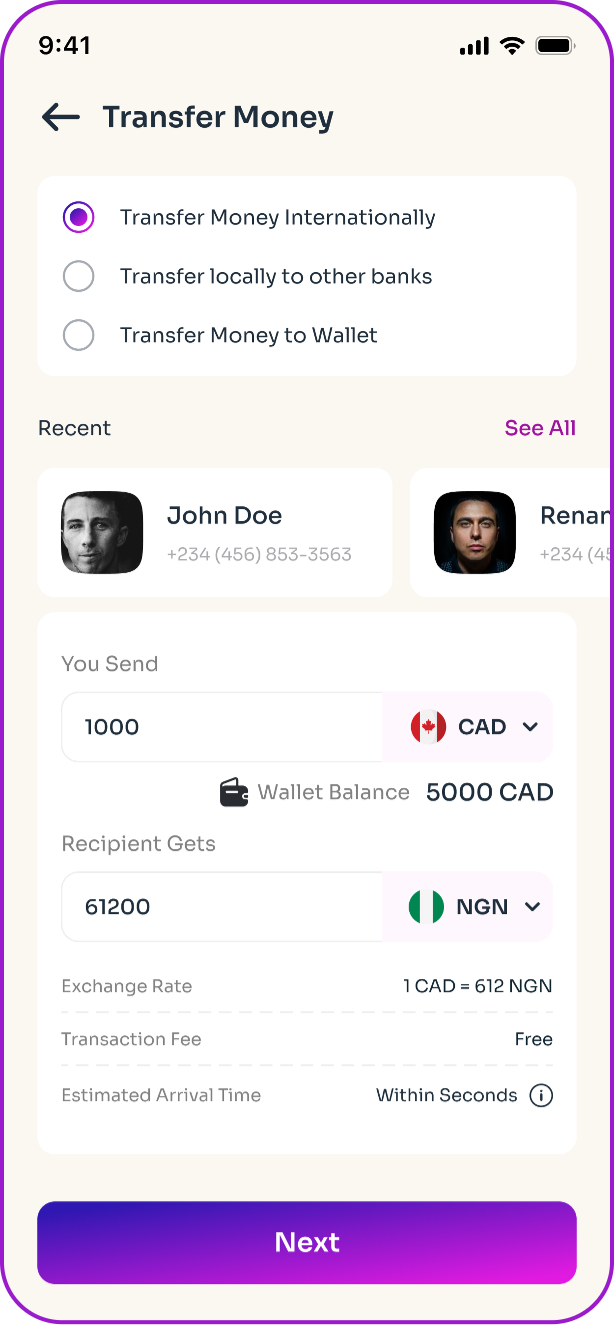Choose Transfer Money to Wallet option
The image size is (614, 1325).
click(79, 336)
